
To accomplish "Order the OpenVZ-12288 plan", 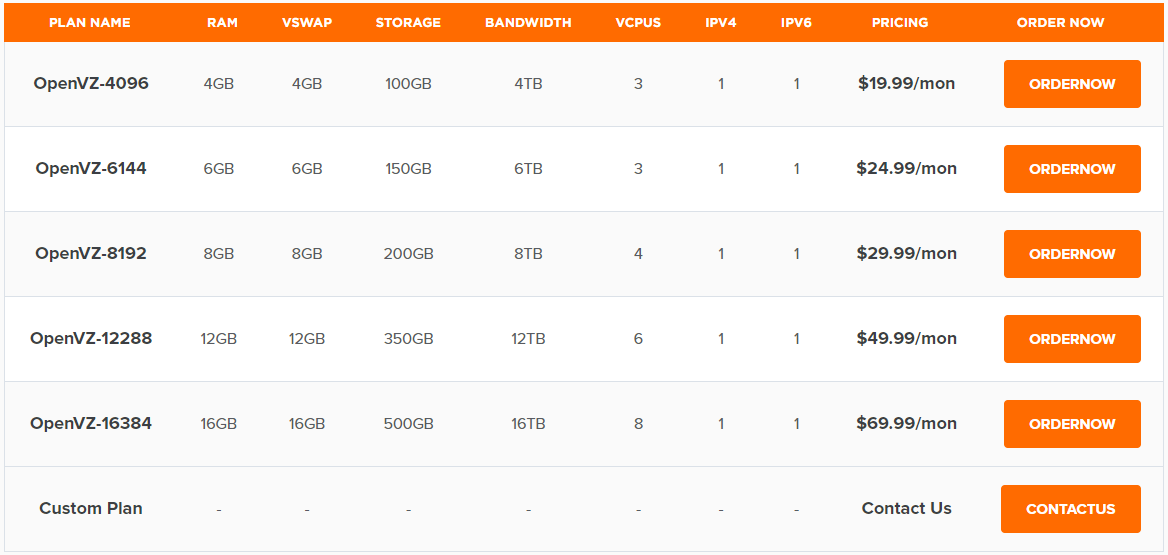I will (1072, 339).
